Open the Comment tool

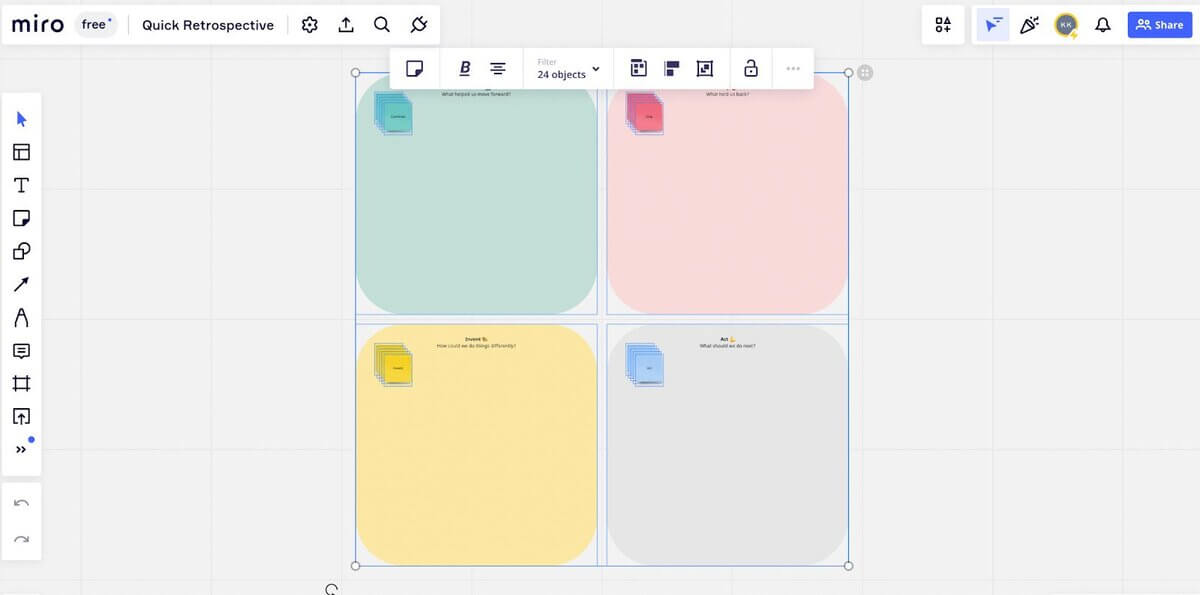coord(22,350)
